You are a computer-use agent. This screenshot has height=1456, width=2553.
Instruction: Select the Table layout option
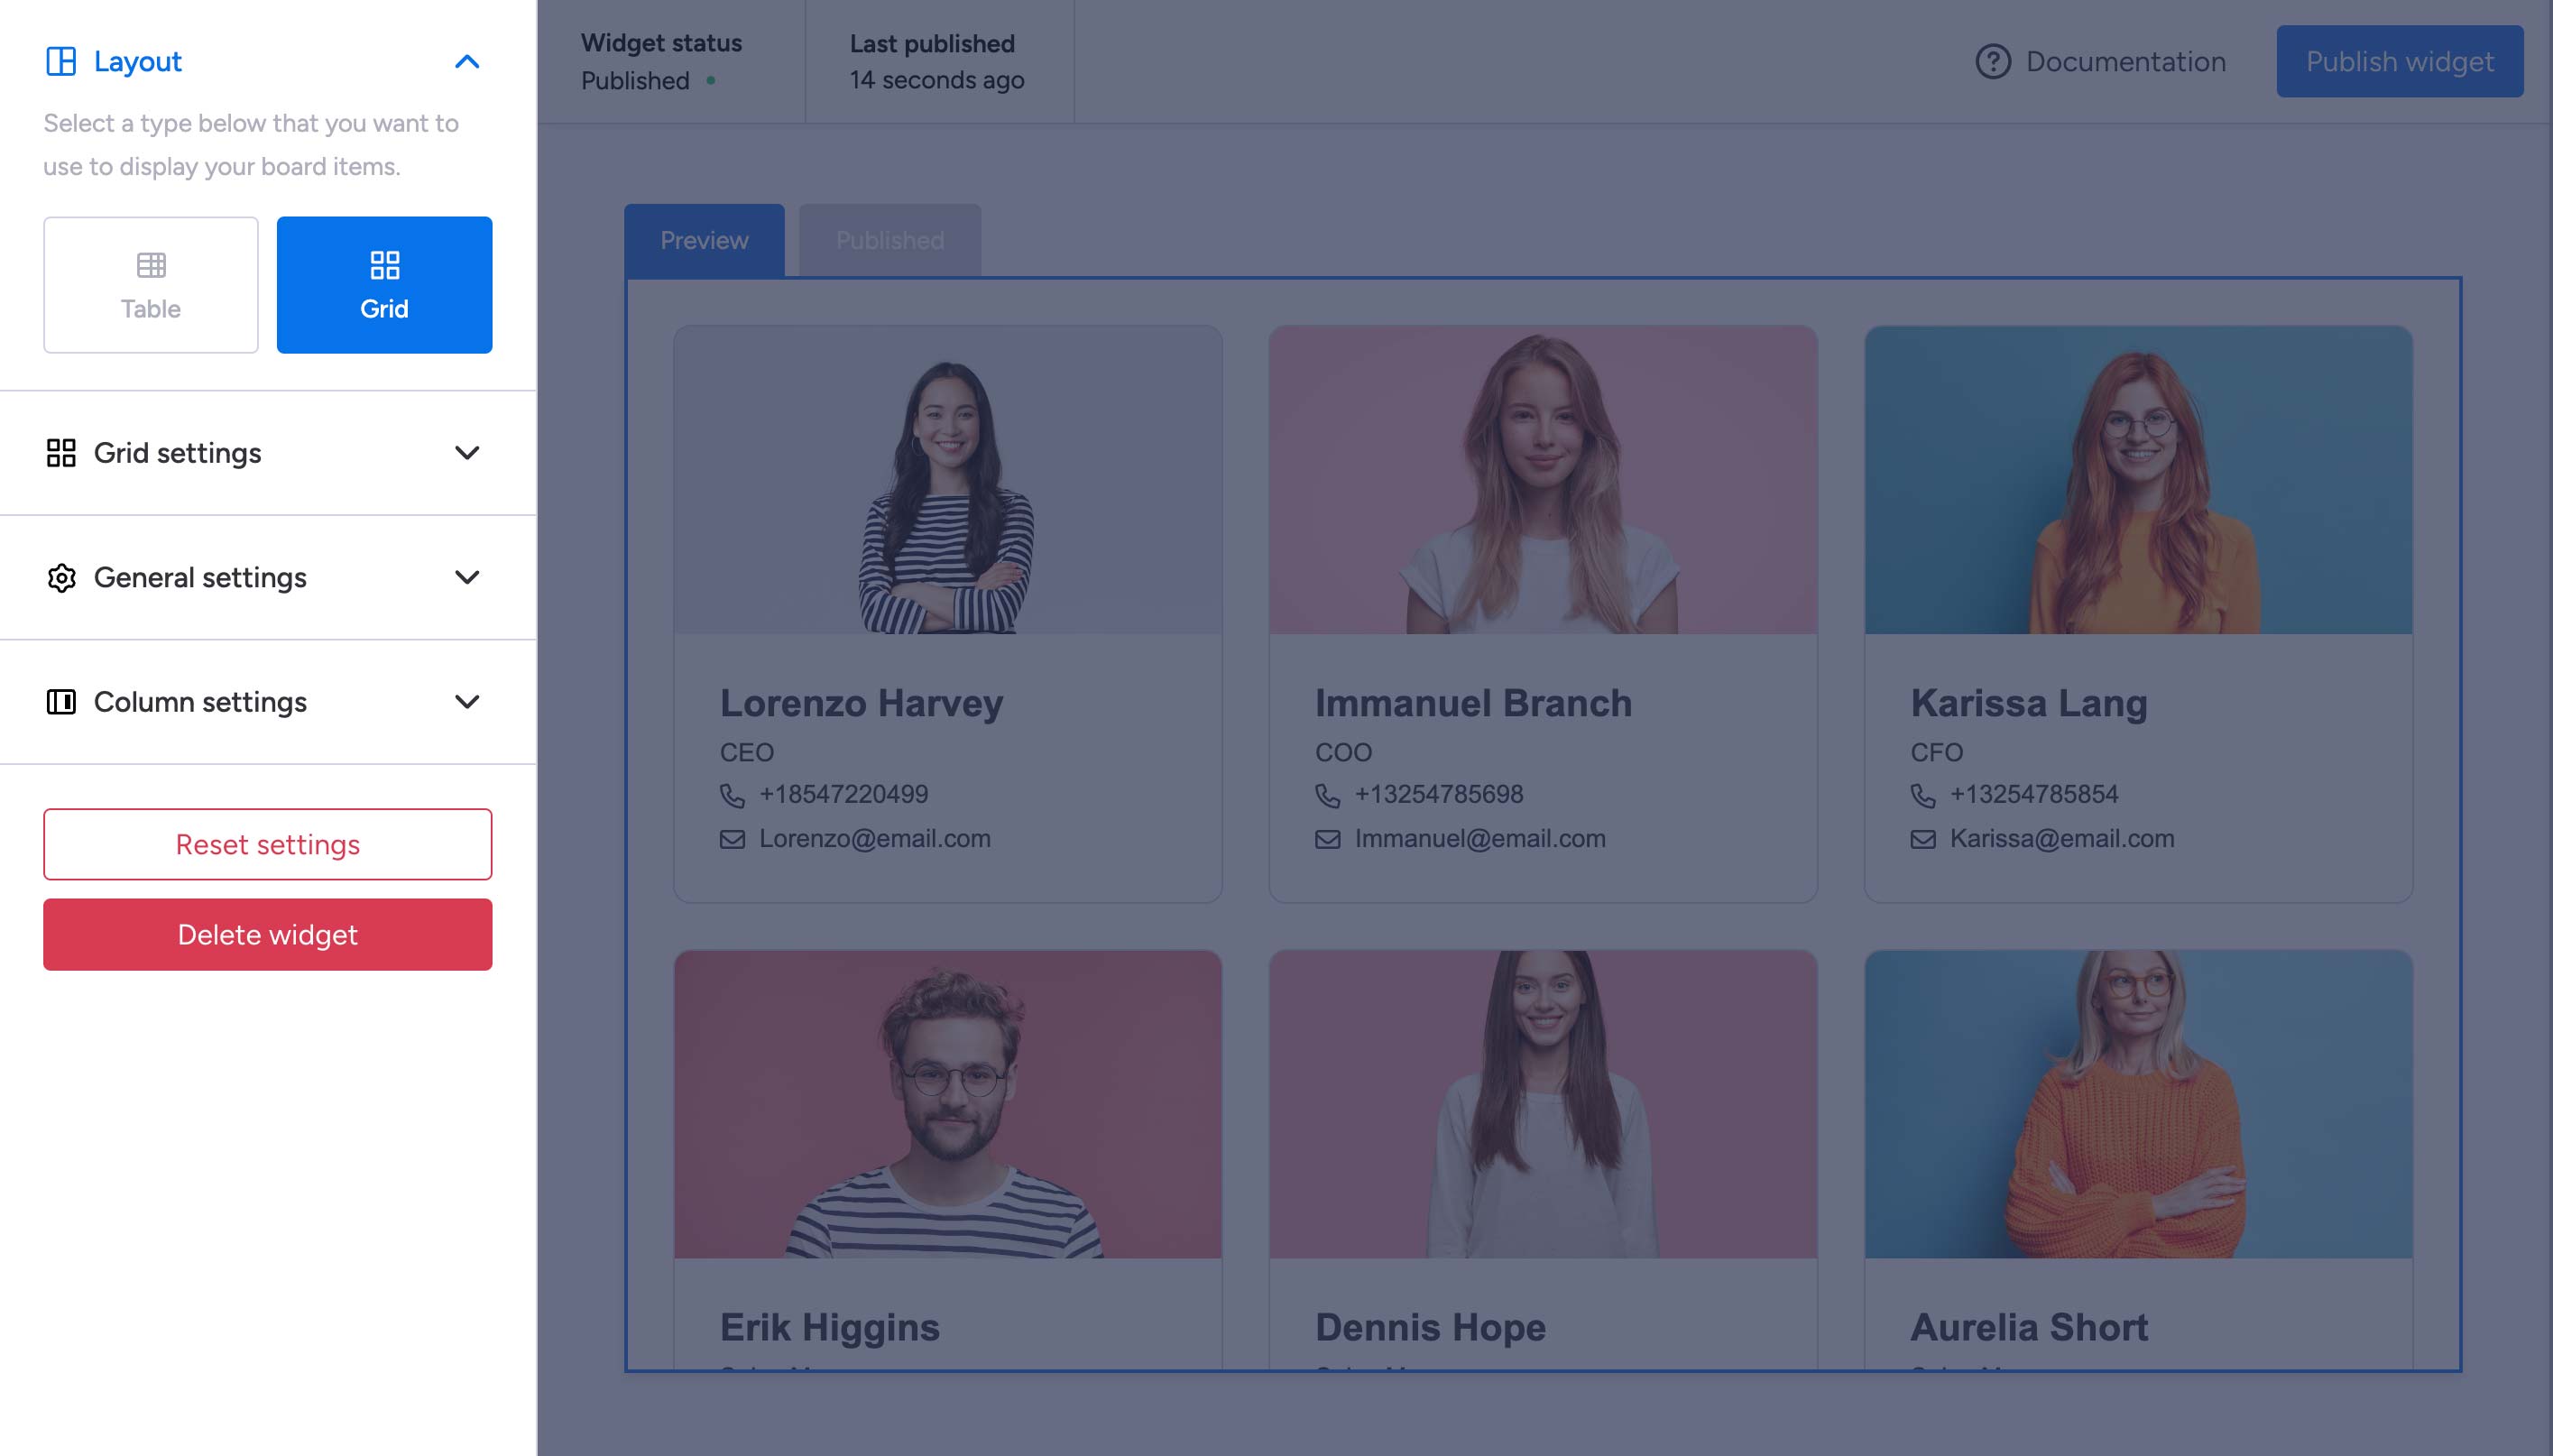point(151,285)
